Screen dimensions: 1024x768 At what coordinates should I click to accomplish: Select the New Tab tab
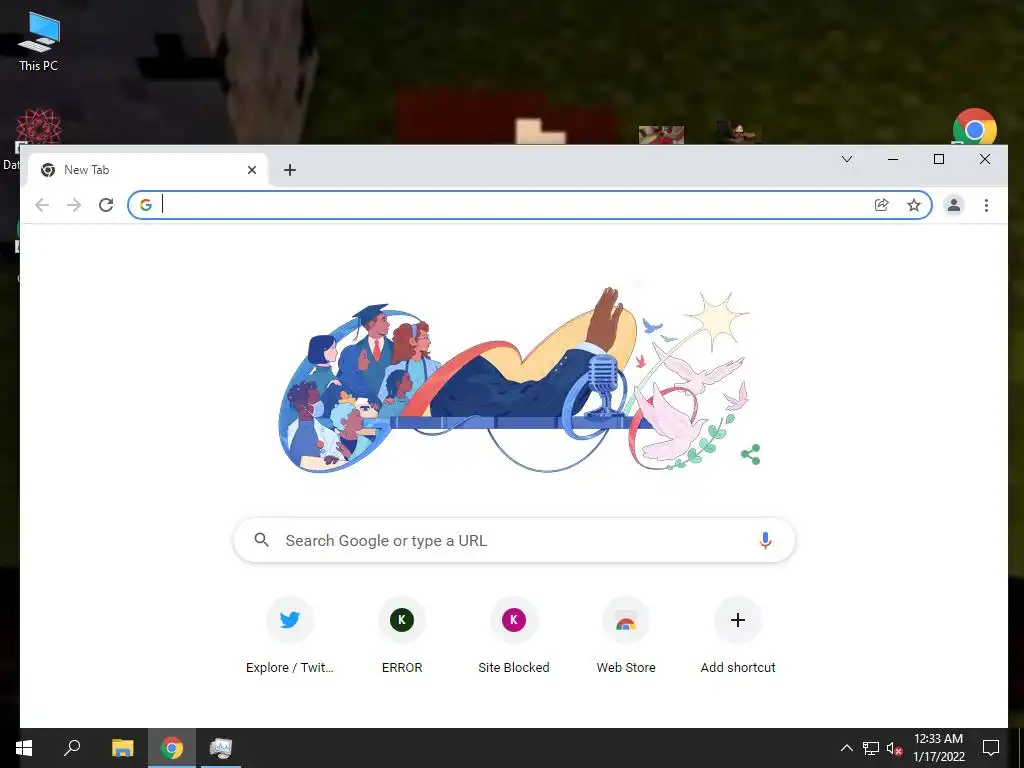pyautogui.click(x=148, y=170)
